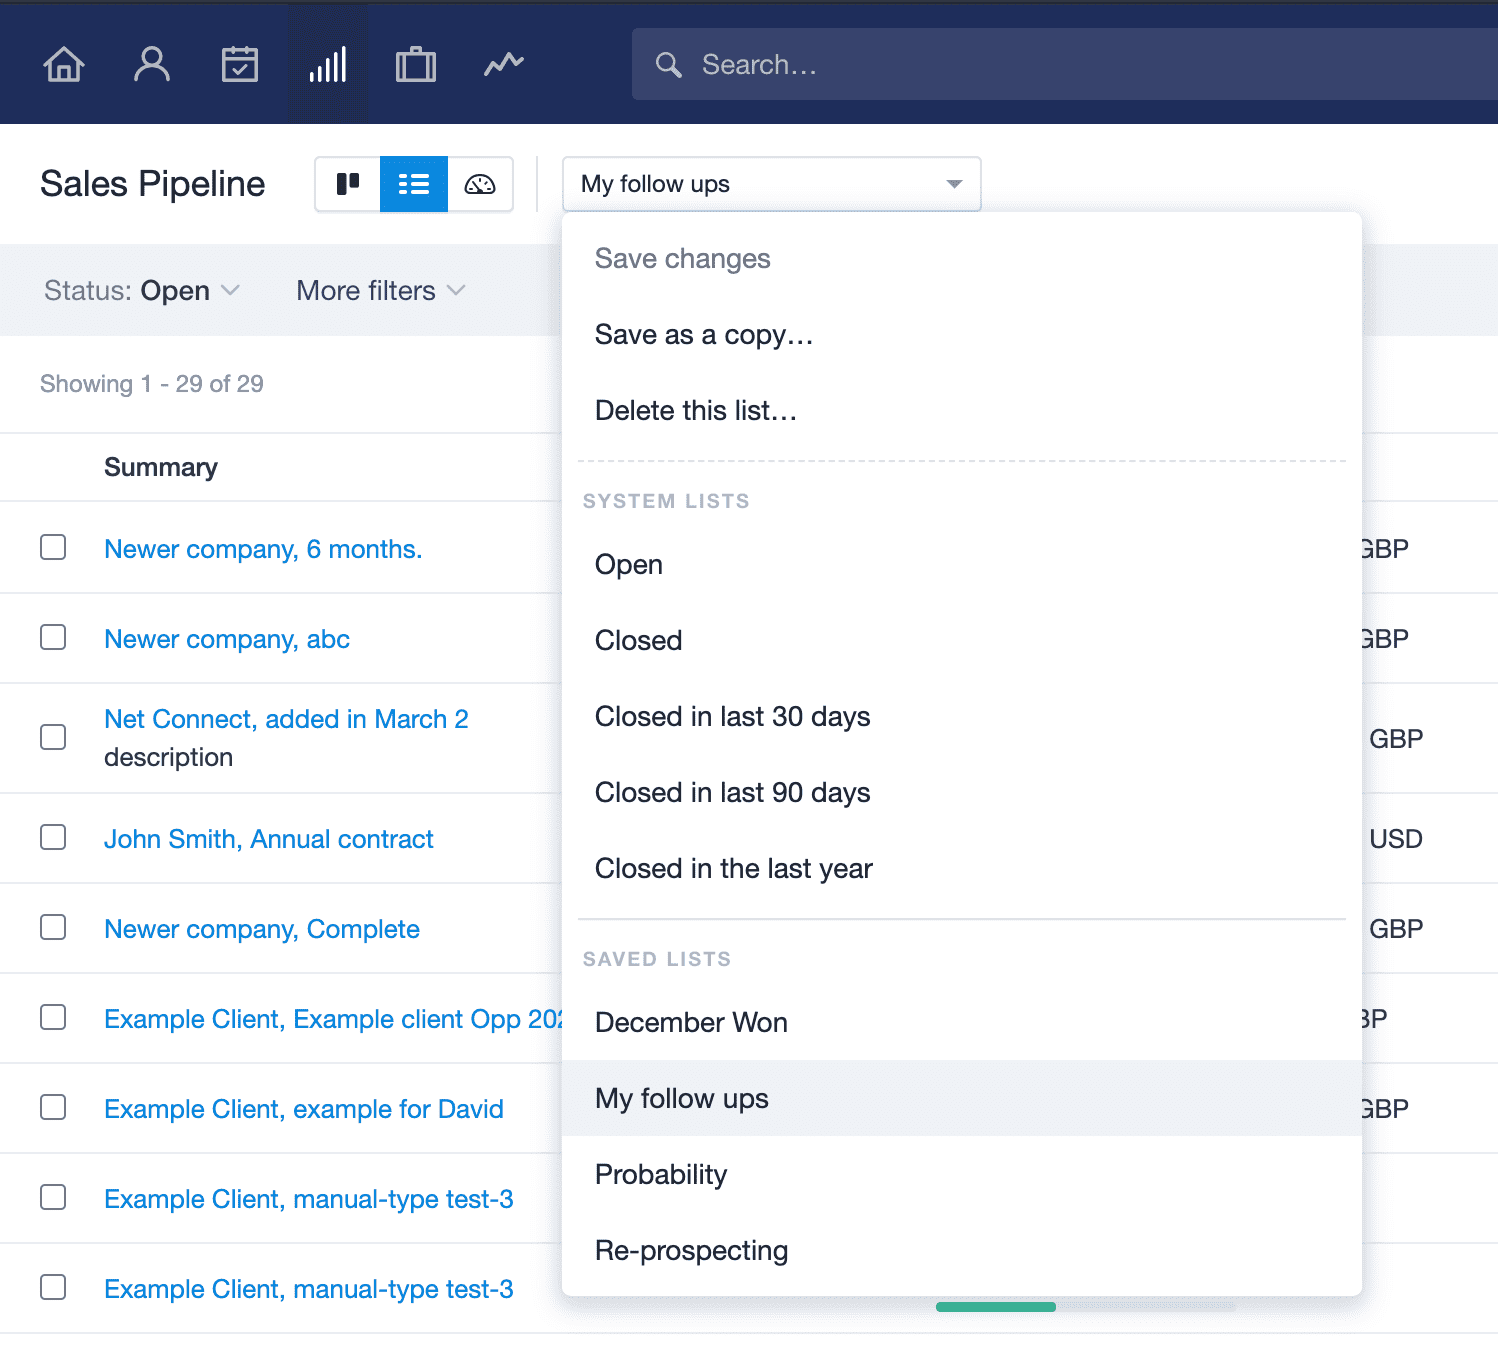Click the green progress bar at bottom
The height and width of the screenshot is (1356, 1498).
996,1306
